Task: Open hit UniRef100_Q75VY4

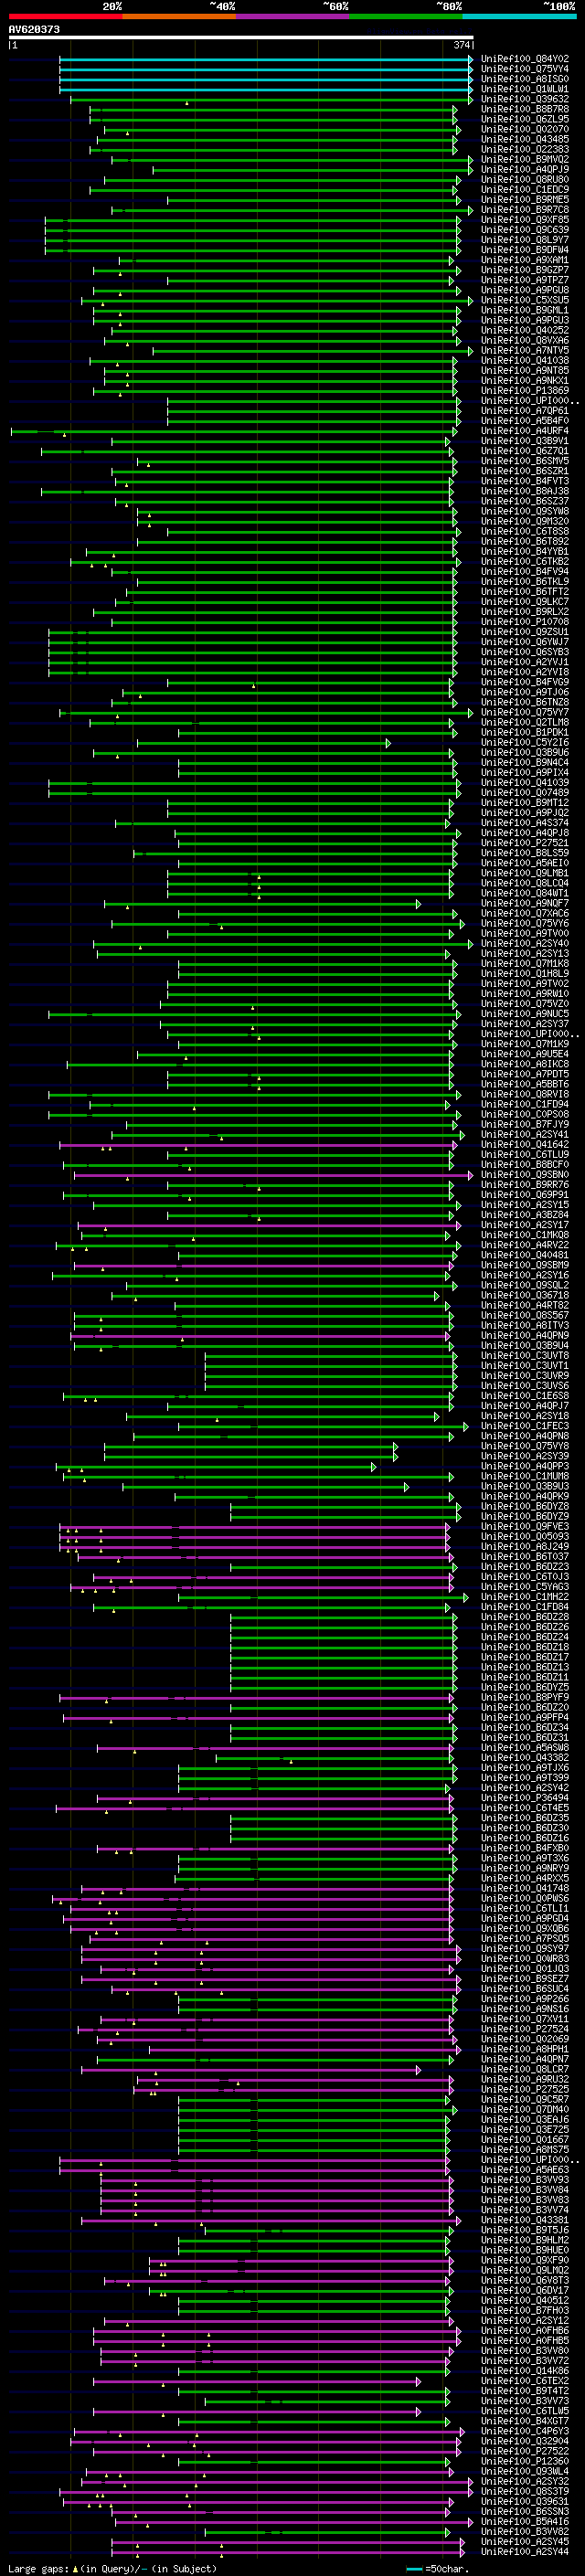Action: point(525,69)
